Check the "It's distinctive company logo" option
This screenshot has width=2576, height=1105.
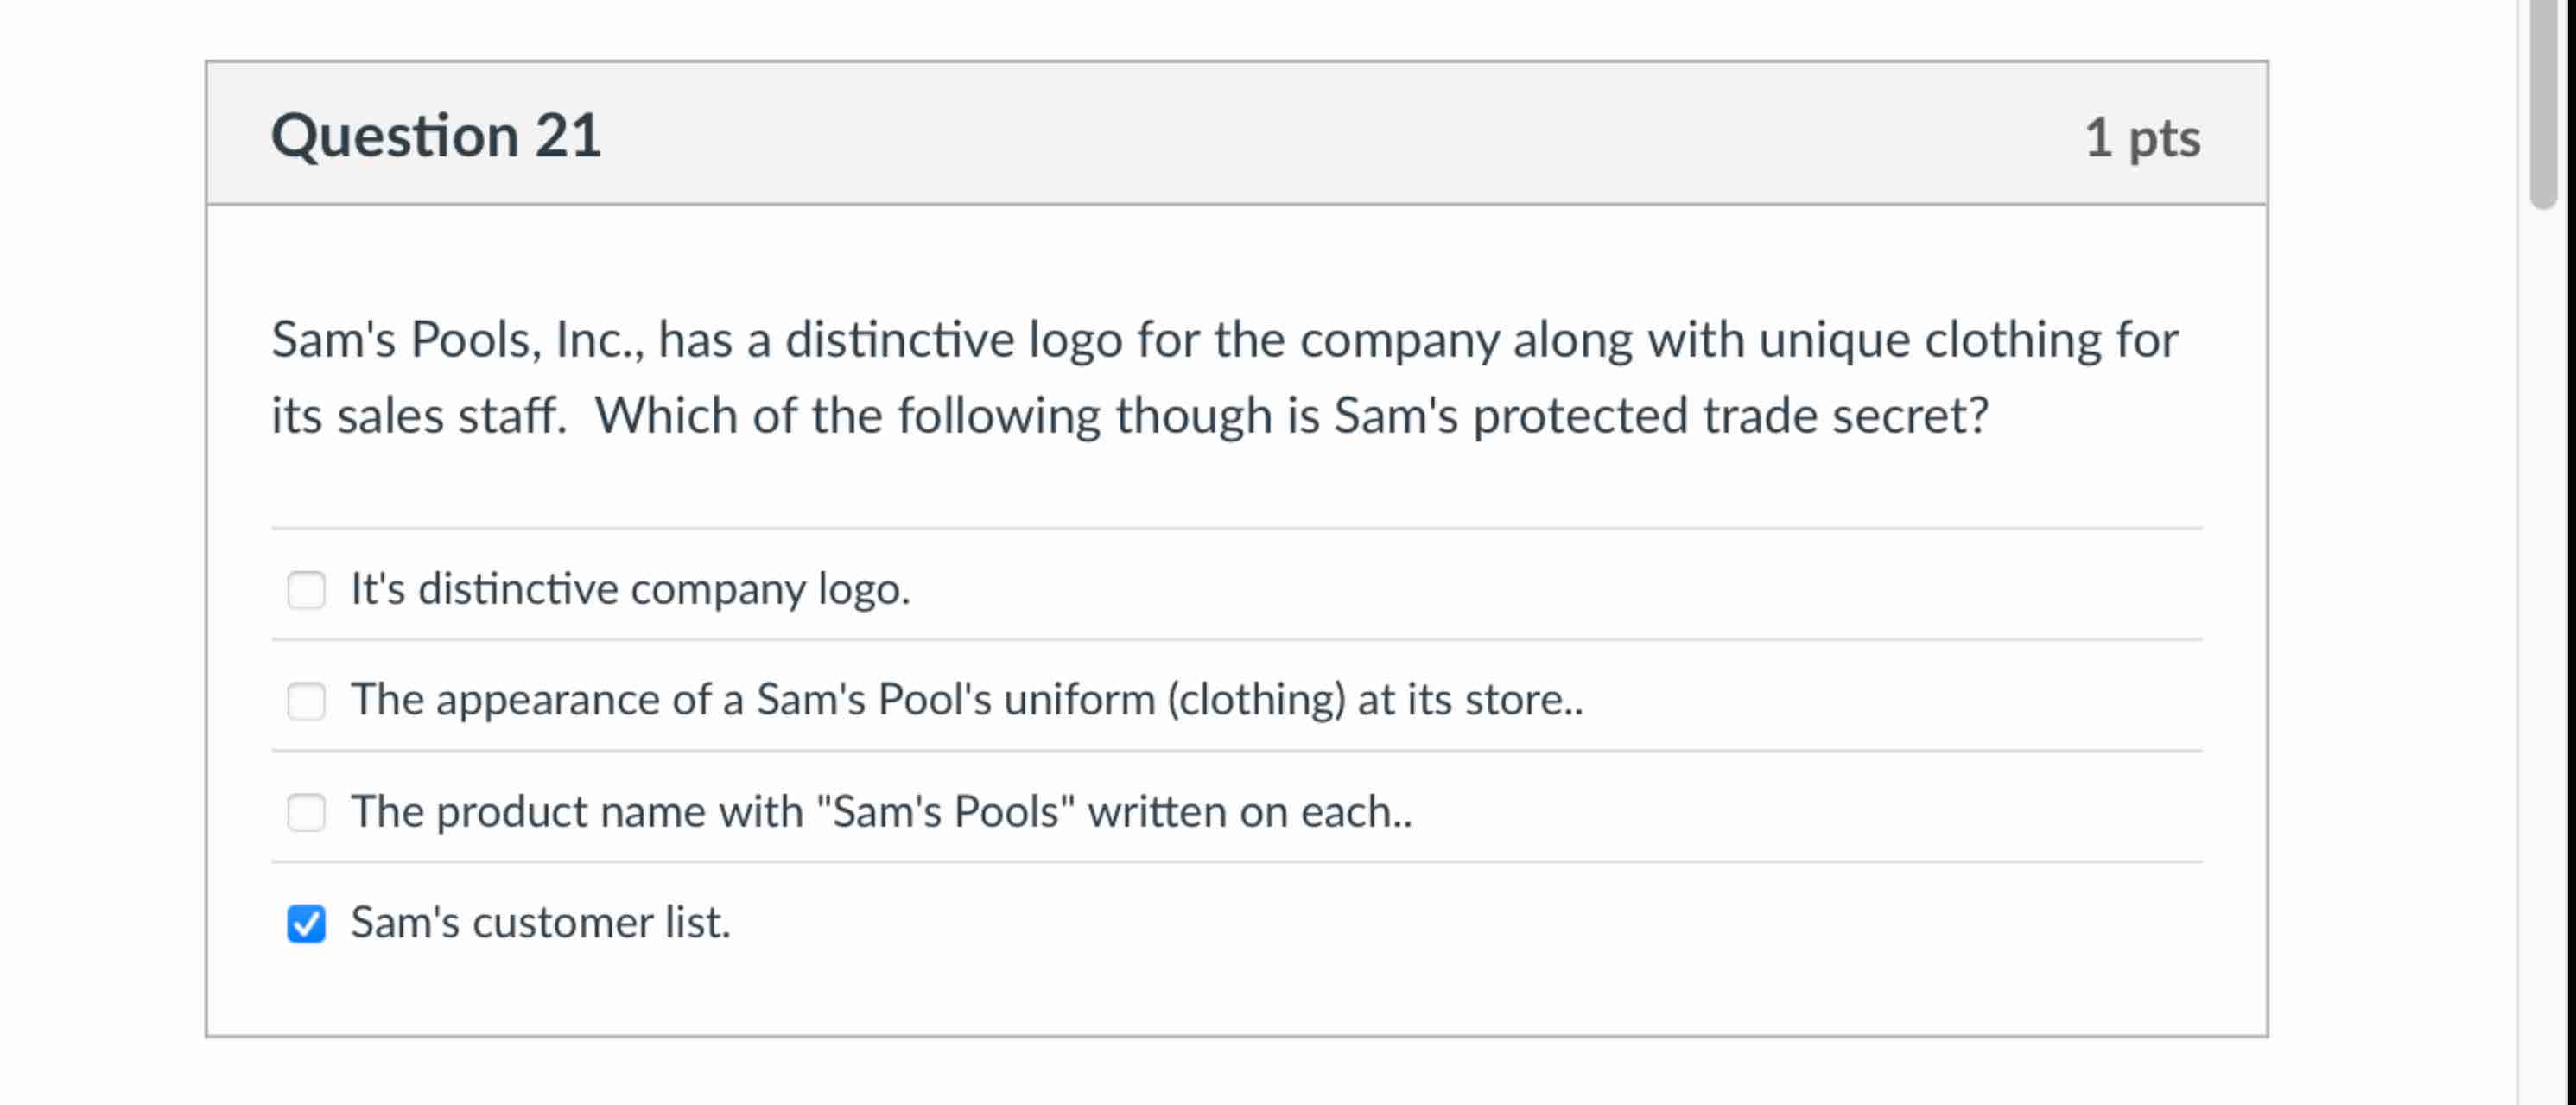click(x=306, y=590)
